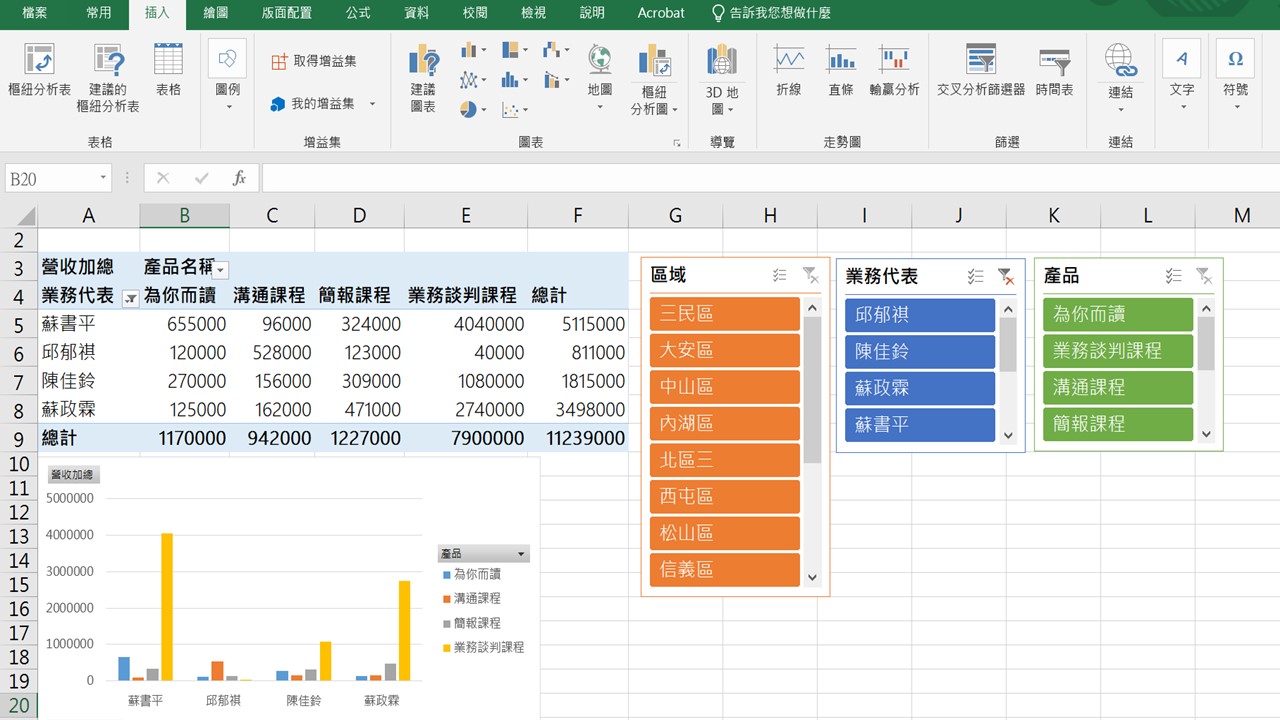Clear the filter on 業務代表 slicer
The height and width of the screenshot is (720, 1280).
coord(1006,277)
